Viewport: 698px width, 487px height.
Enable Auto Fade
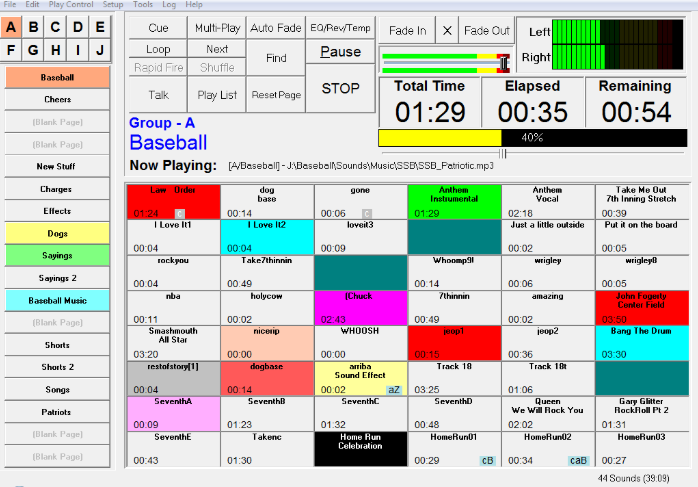pyautogui.click(x=276, y=28)
